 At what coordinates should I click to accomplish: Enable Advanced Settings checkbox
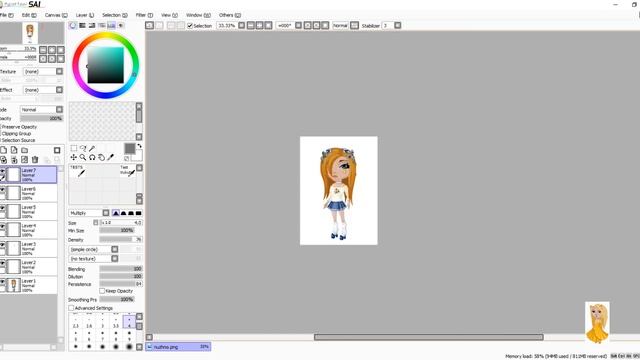coord(71,308)
